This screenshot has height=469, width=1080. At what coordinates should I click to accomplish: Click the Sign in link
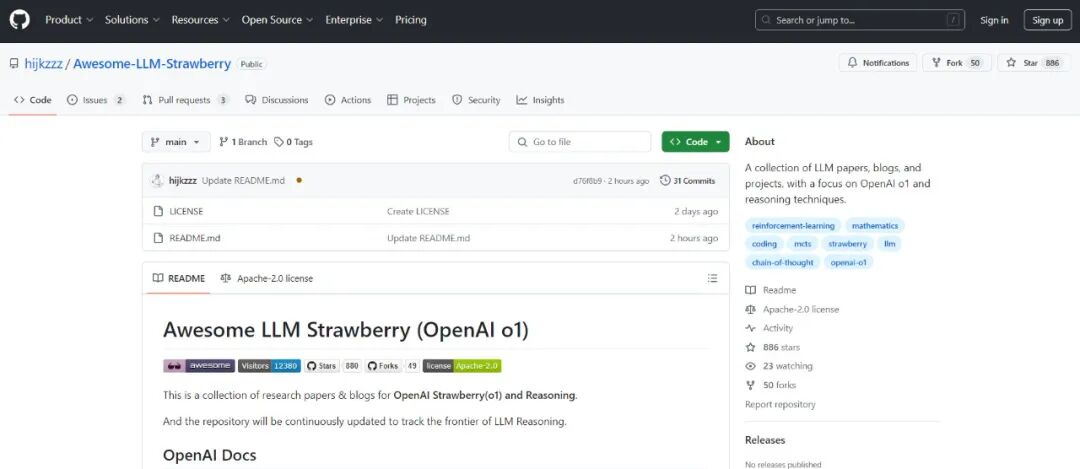(x=994, y=20)
